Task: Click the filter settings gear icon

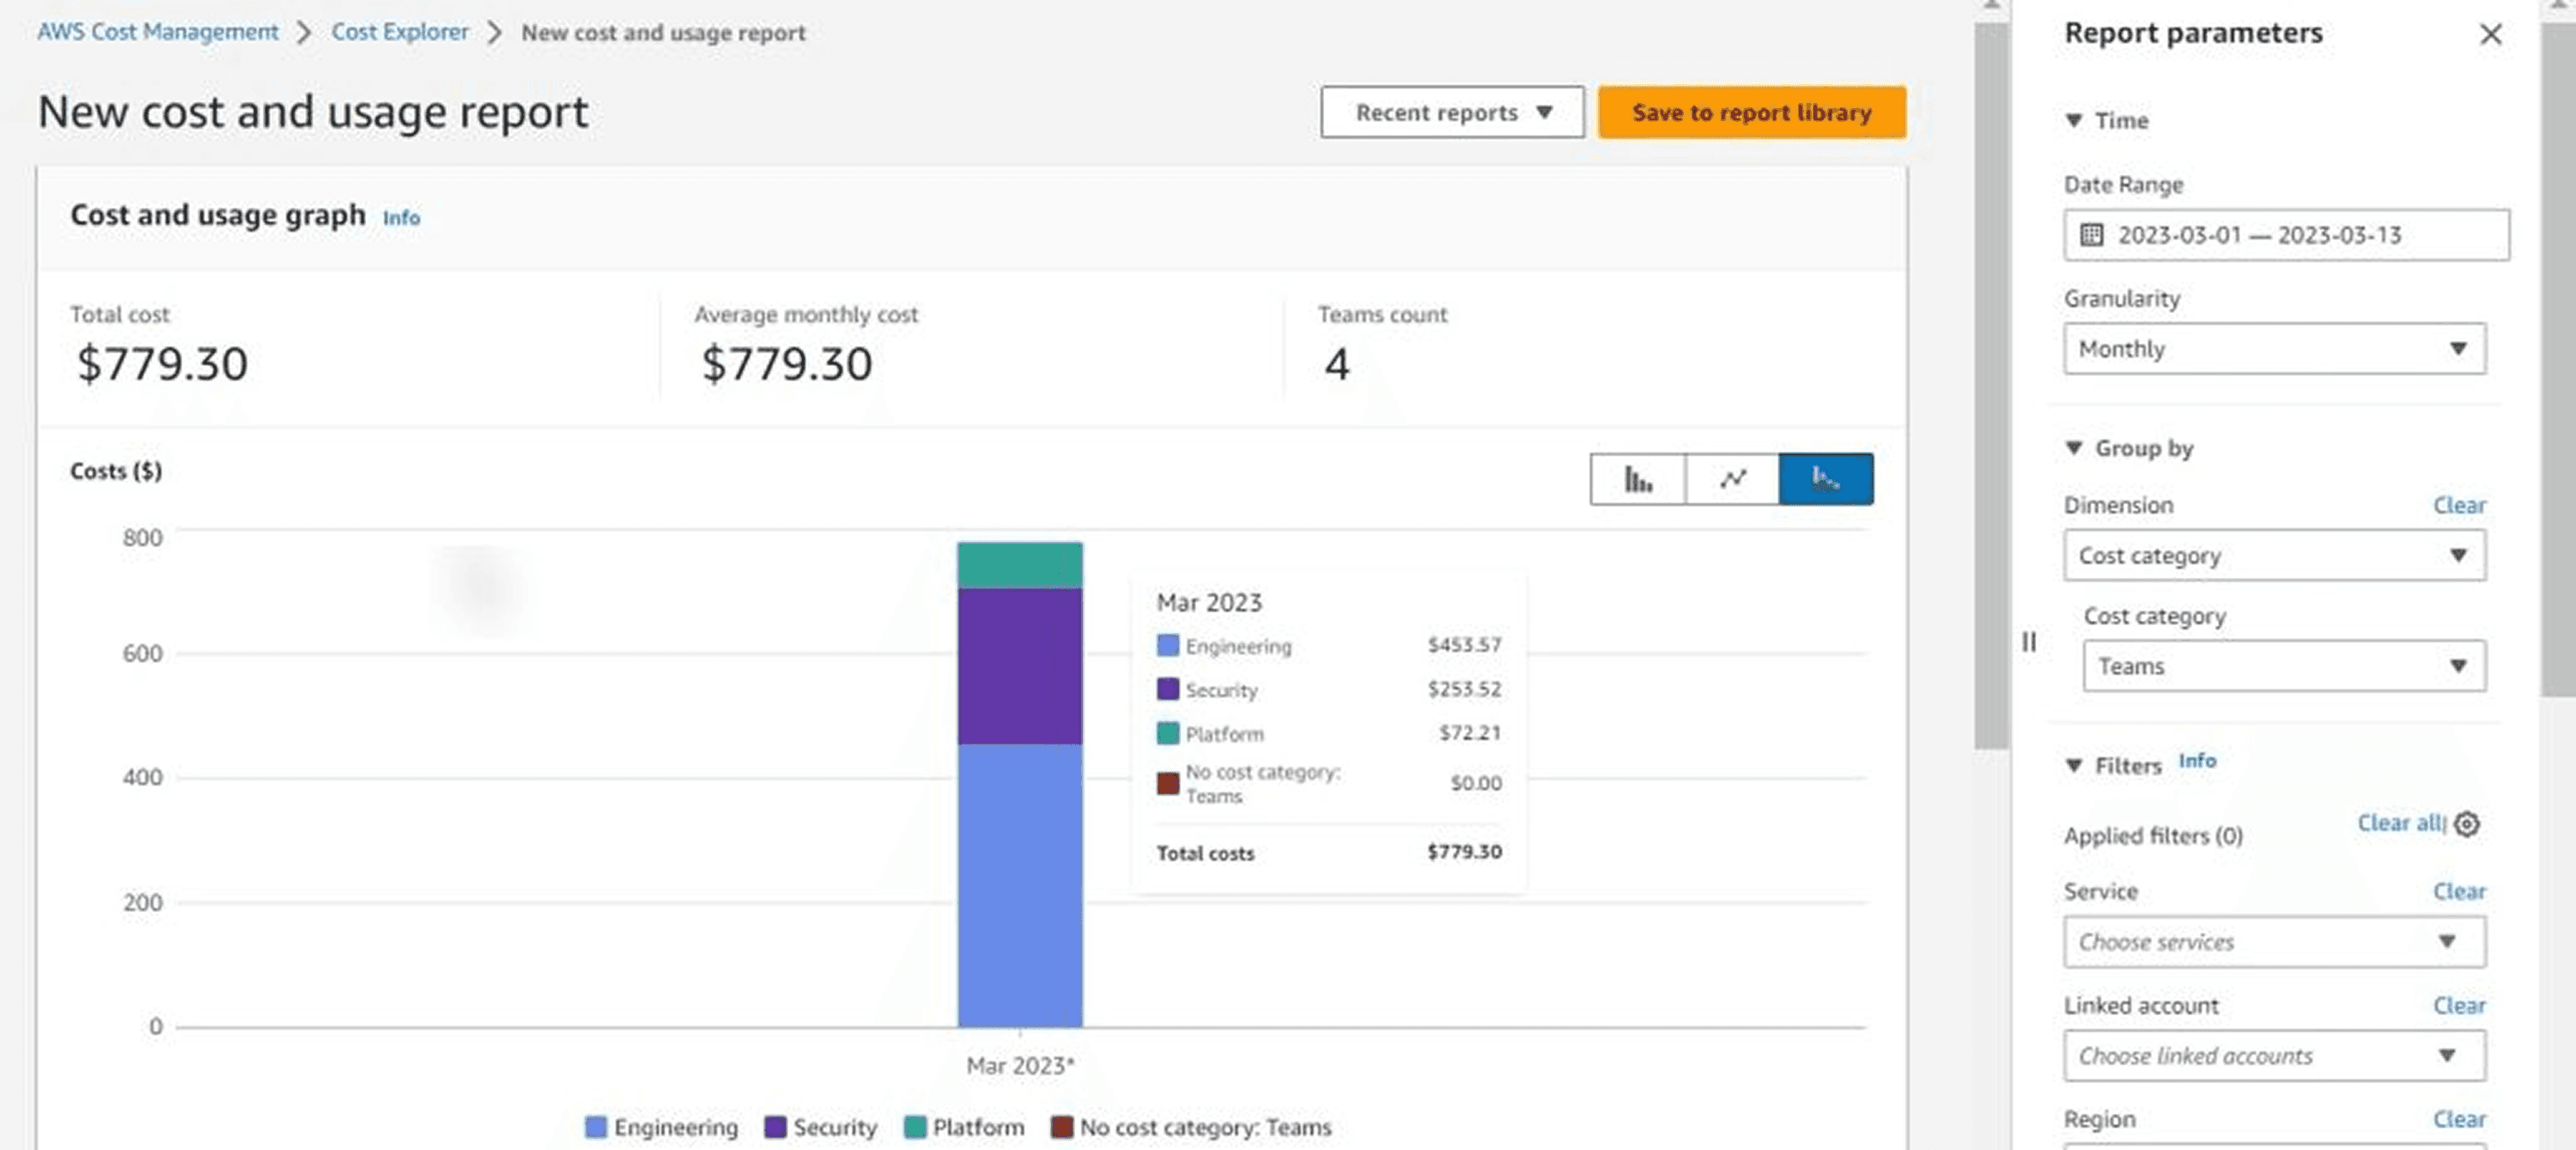Action: pyautogui.click(x=2467, y=824)
